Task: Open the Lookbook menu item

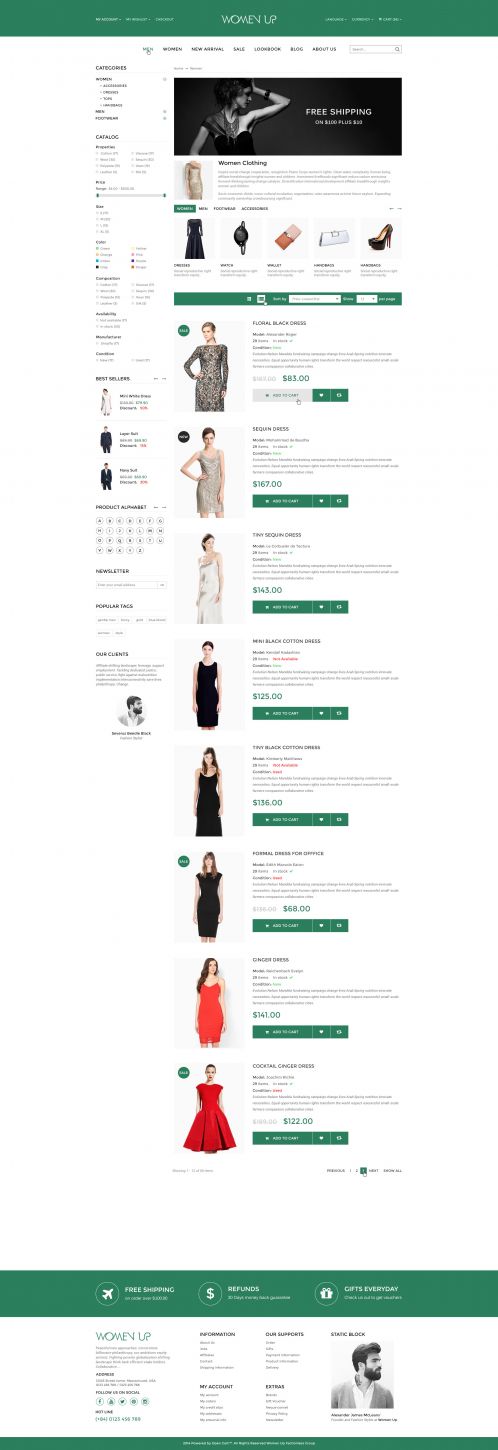Action: tap(267, 49)
